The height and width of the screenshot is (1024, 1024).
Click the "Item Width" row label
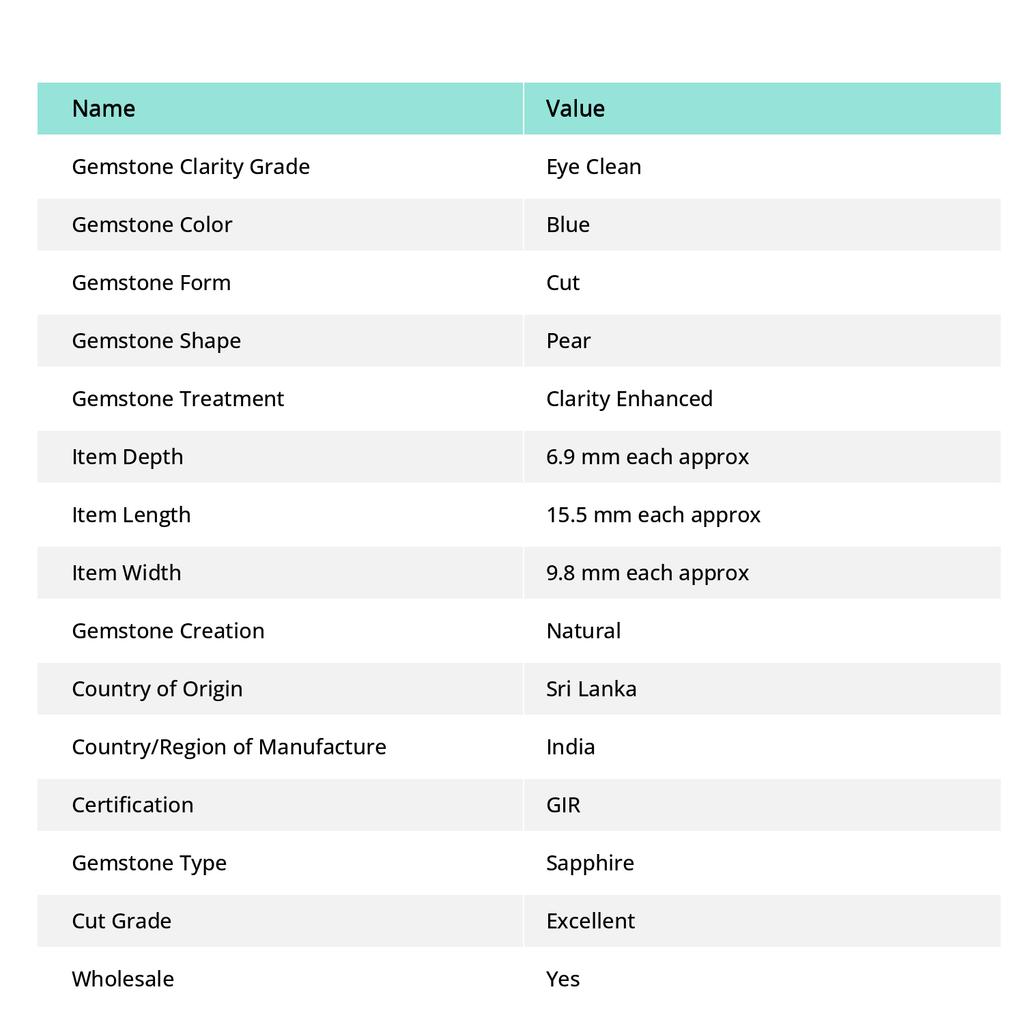coord(126,573)
